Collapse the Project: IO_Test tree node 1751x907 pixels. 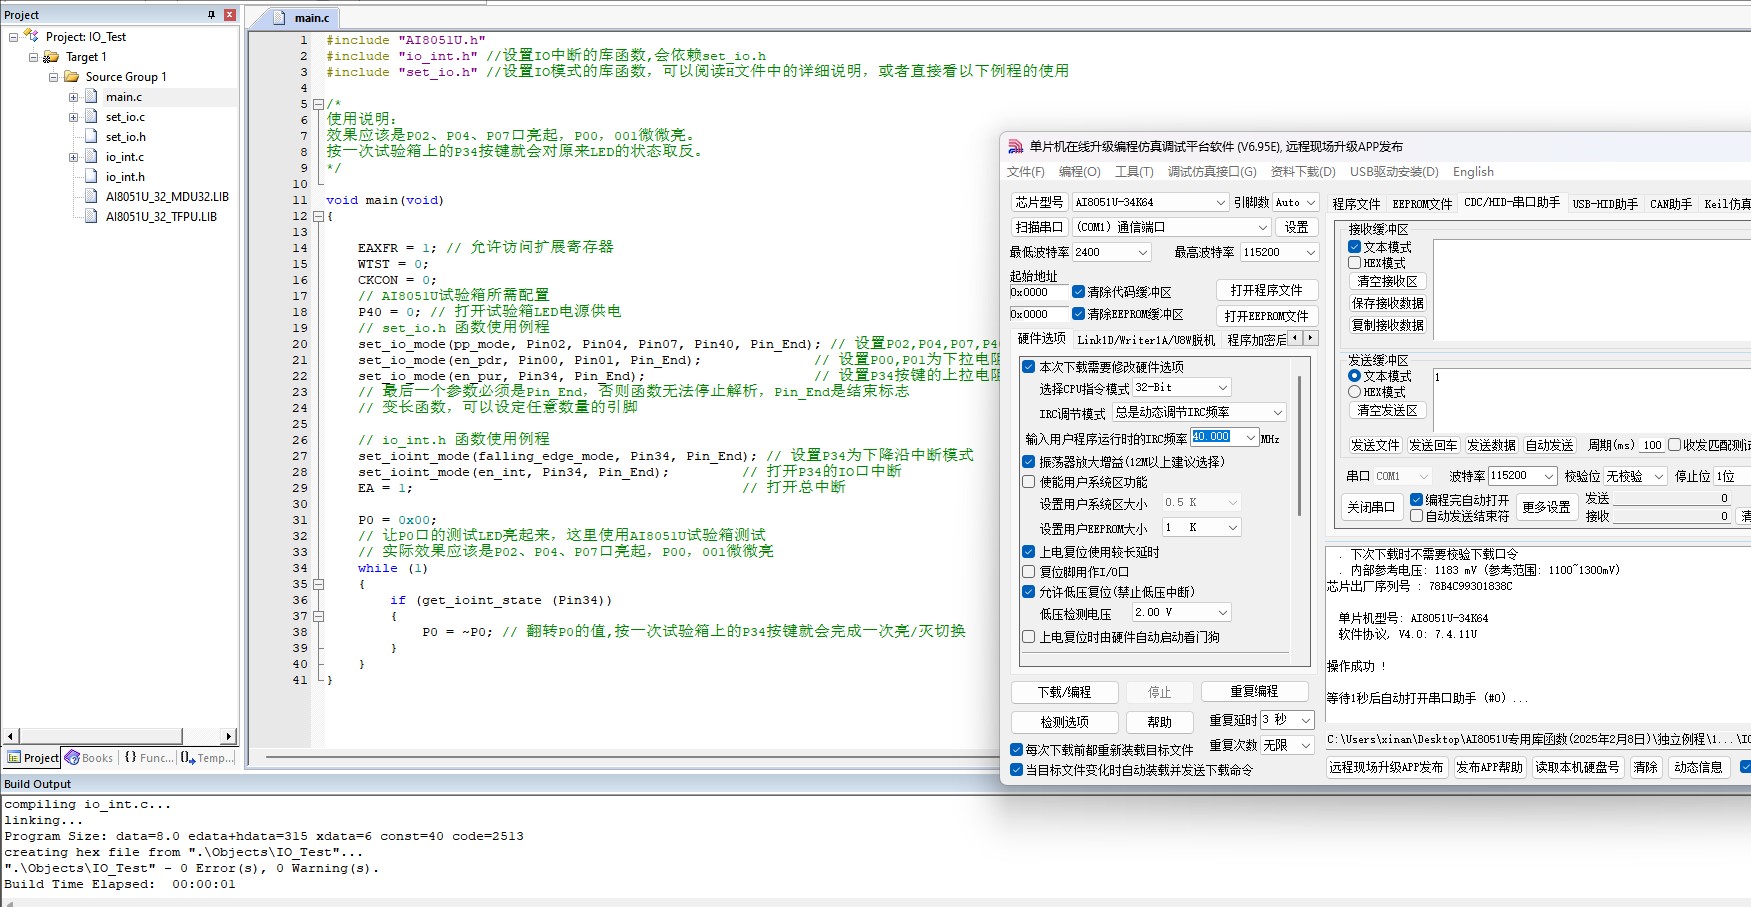coord(13,37)
